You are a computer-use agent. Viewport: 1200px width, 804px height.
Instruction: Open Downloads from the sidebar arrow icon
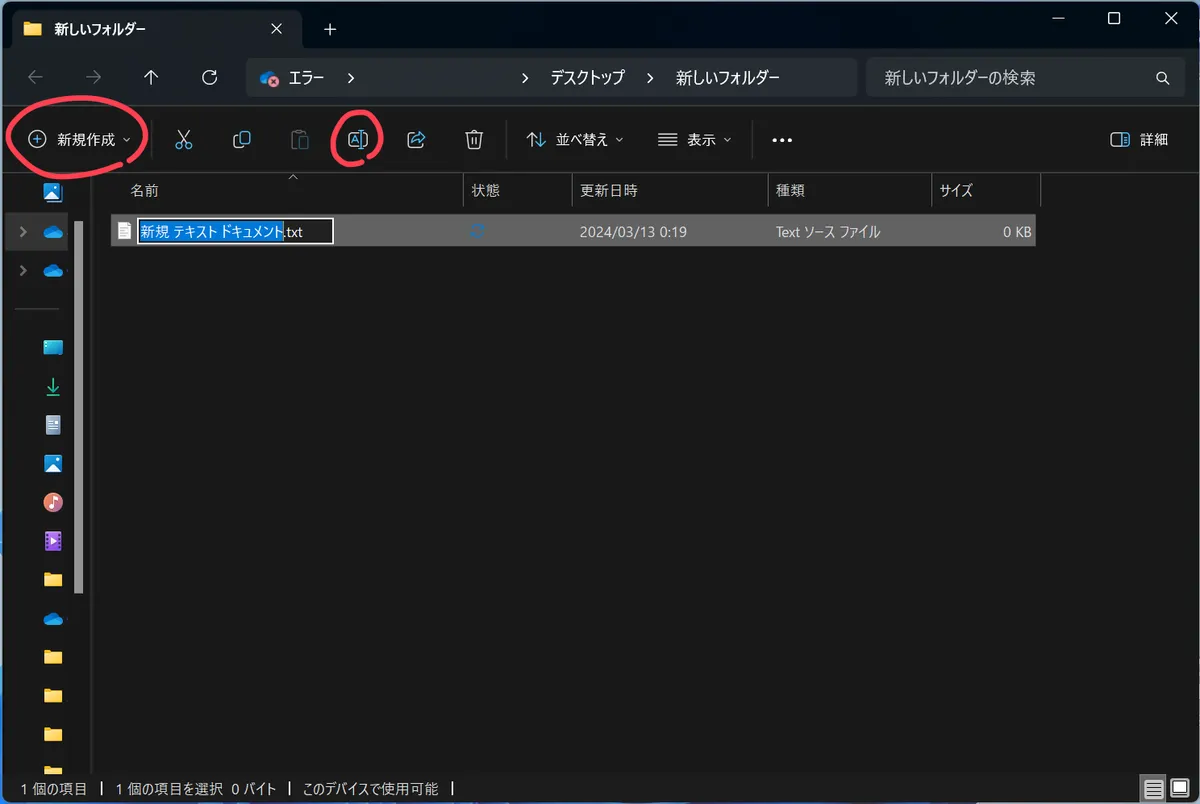tap(53, 386)
